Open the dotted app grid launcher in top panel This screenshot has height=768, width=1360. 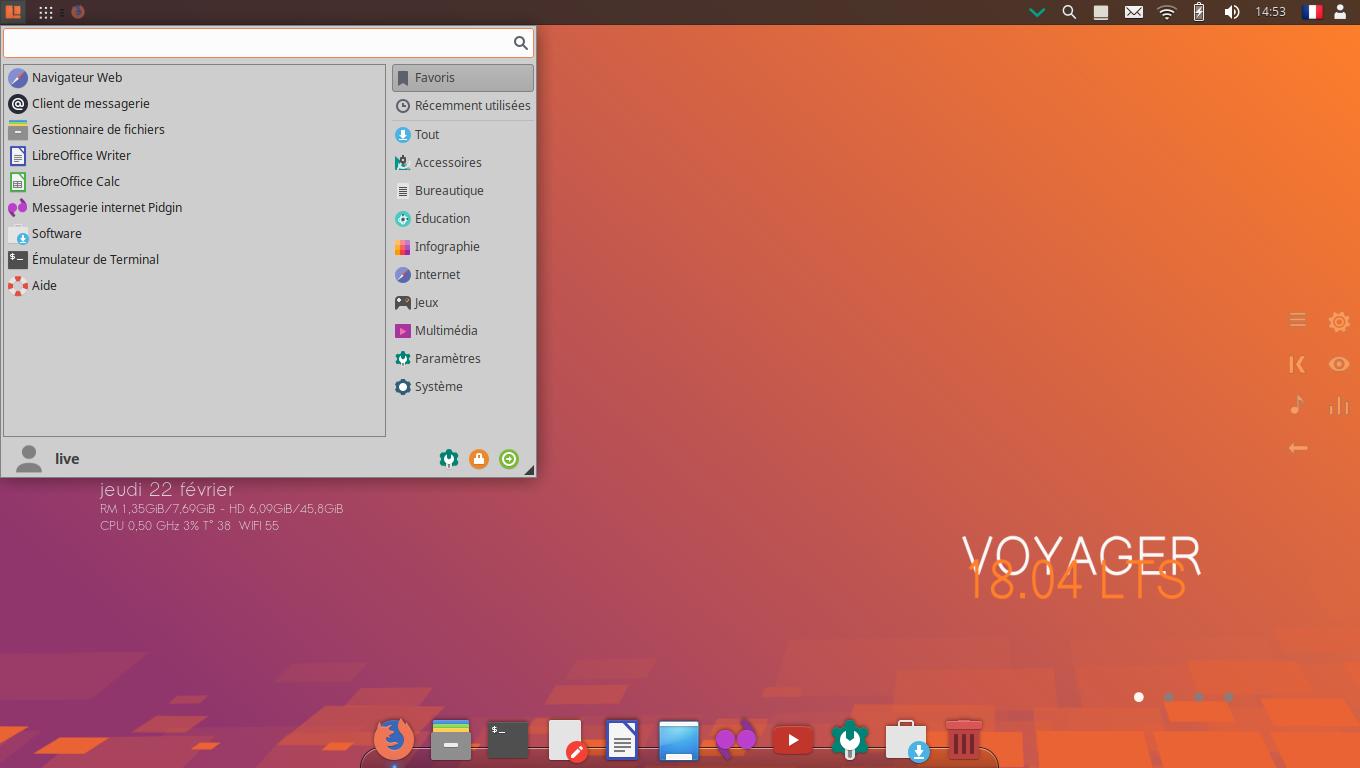tap(46, 12)
